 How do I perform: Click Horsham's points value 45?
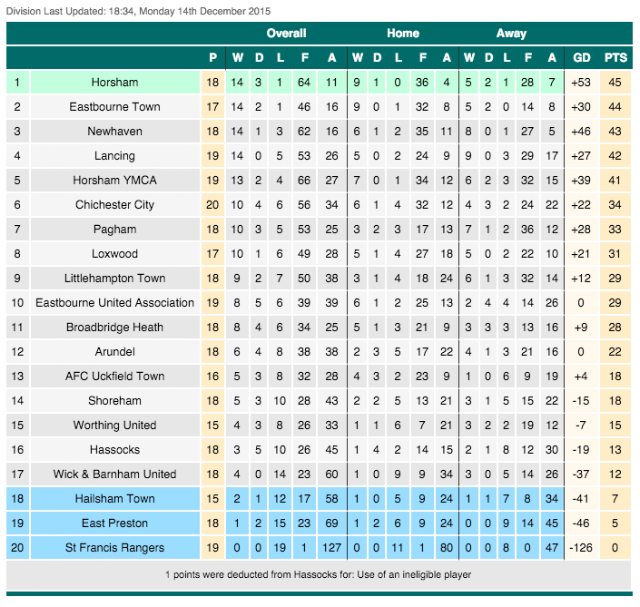click(615, 82)
